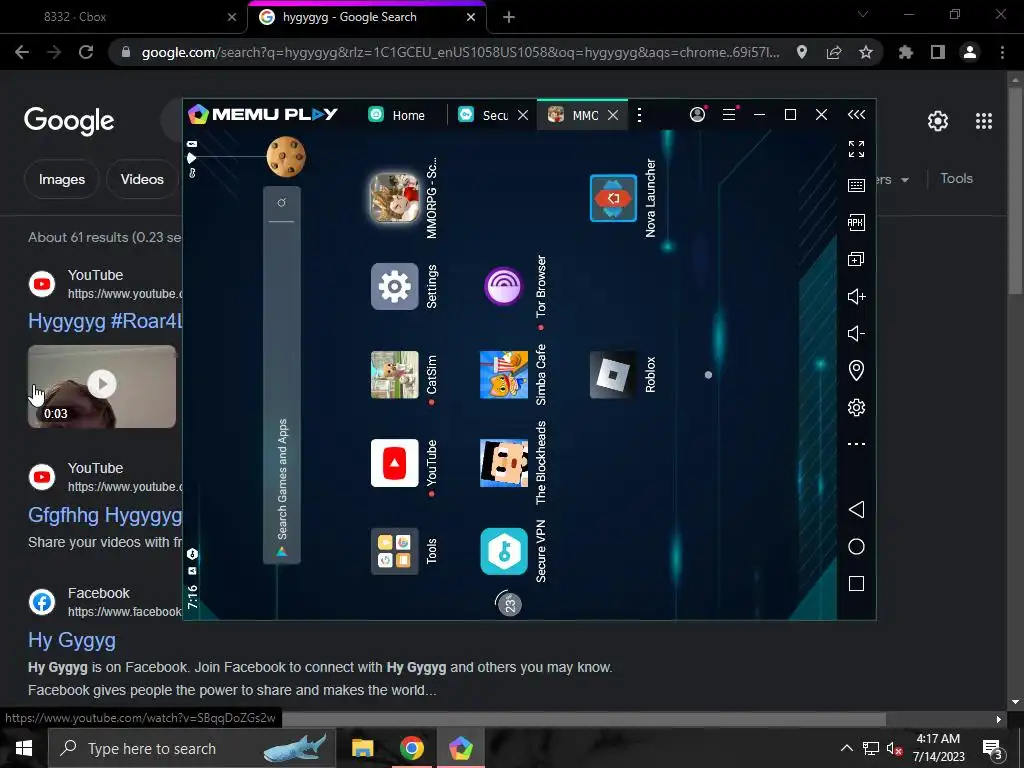Open Chrome extensions puzzle icon

pos(906,52)
